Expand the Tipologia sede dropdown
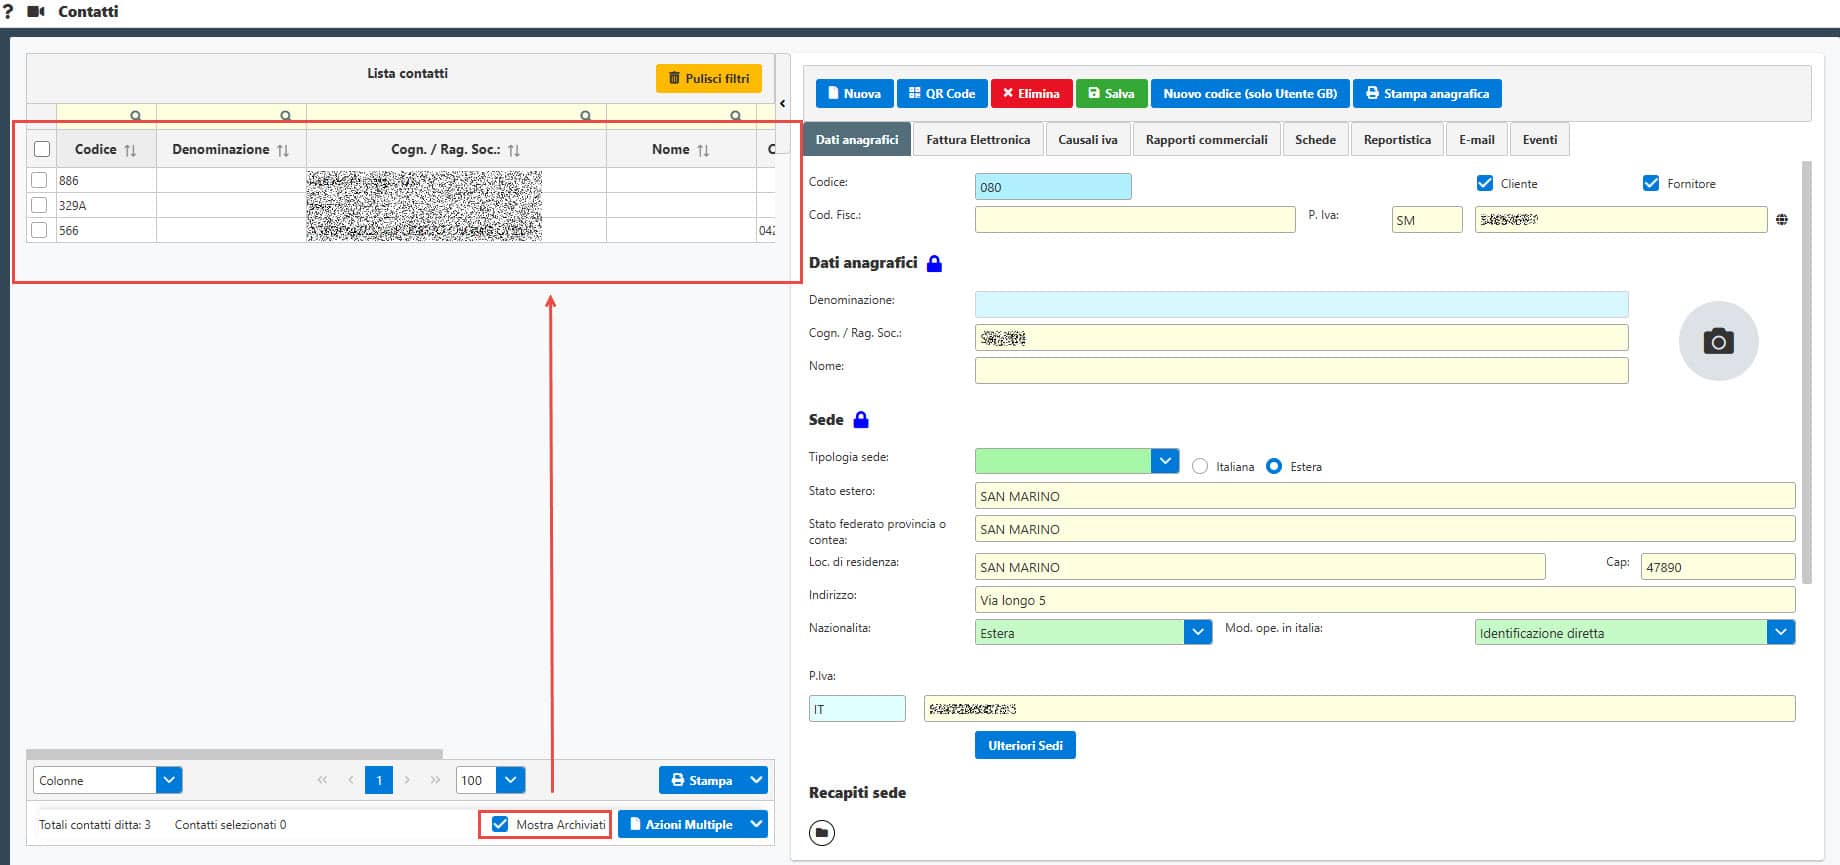Screen dimensions: 1840x865 pyautogui.click(x=1164, y=461)
